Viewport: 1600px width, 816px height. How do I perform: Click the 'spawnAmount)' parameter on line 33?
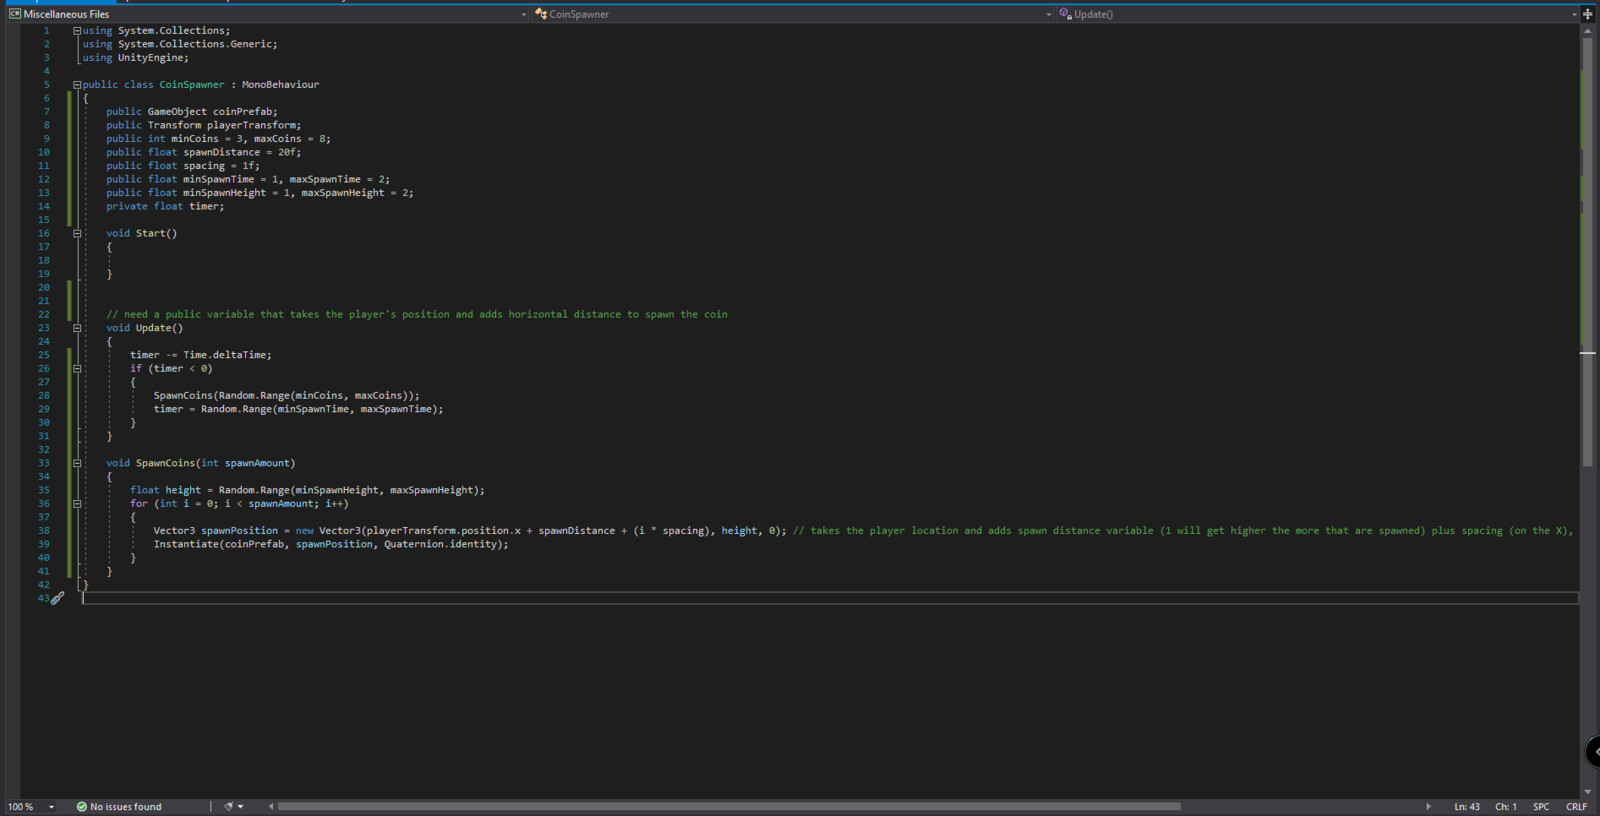tap(260, 463)
